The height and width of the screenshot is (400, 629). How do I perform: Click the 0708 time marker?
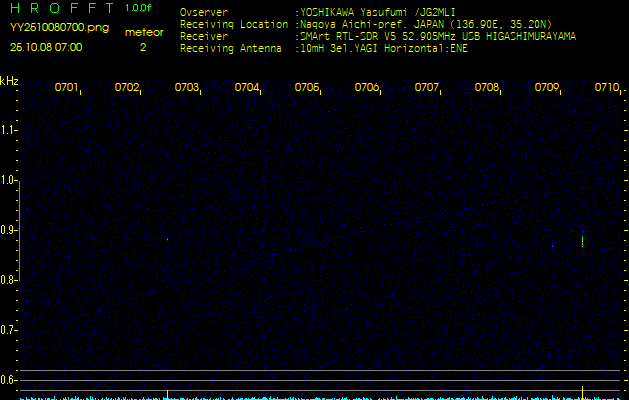coord(487,87)
